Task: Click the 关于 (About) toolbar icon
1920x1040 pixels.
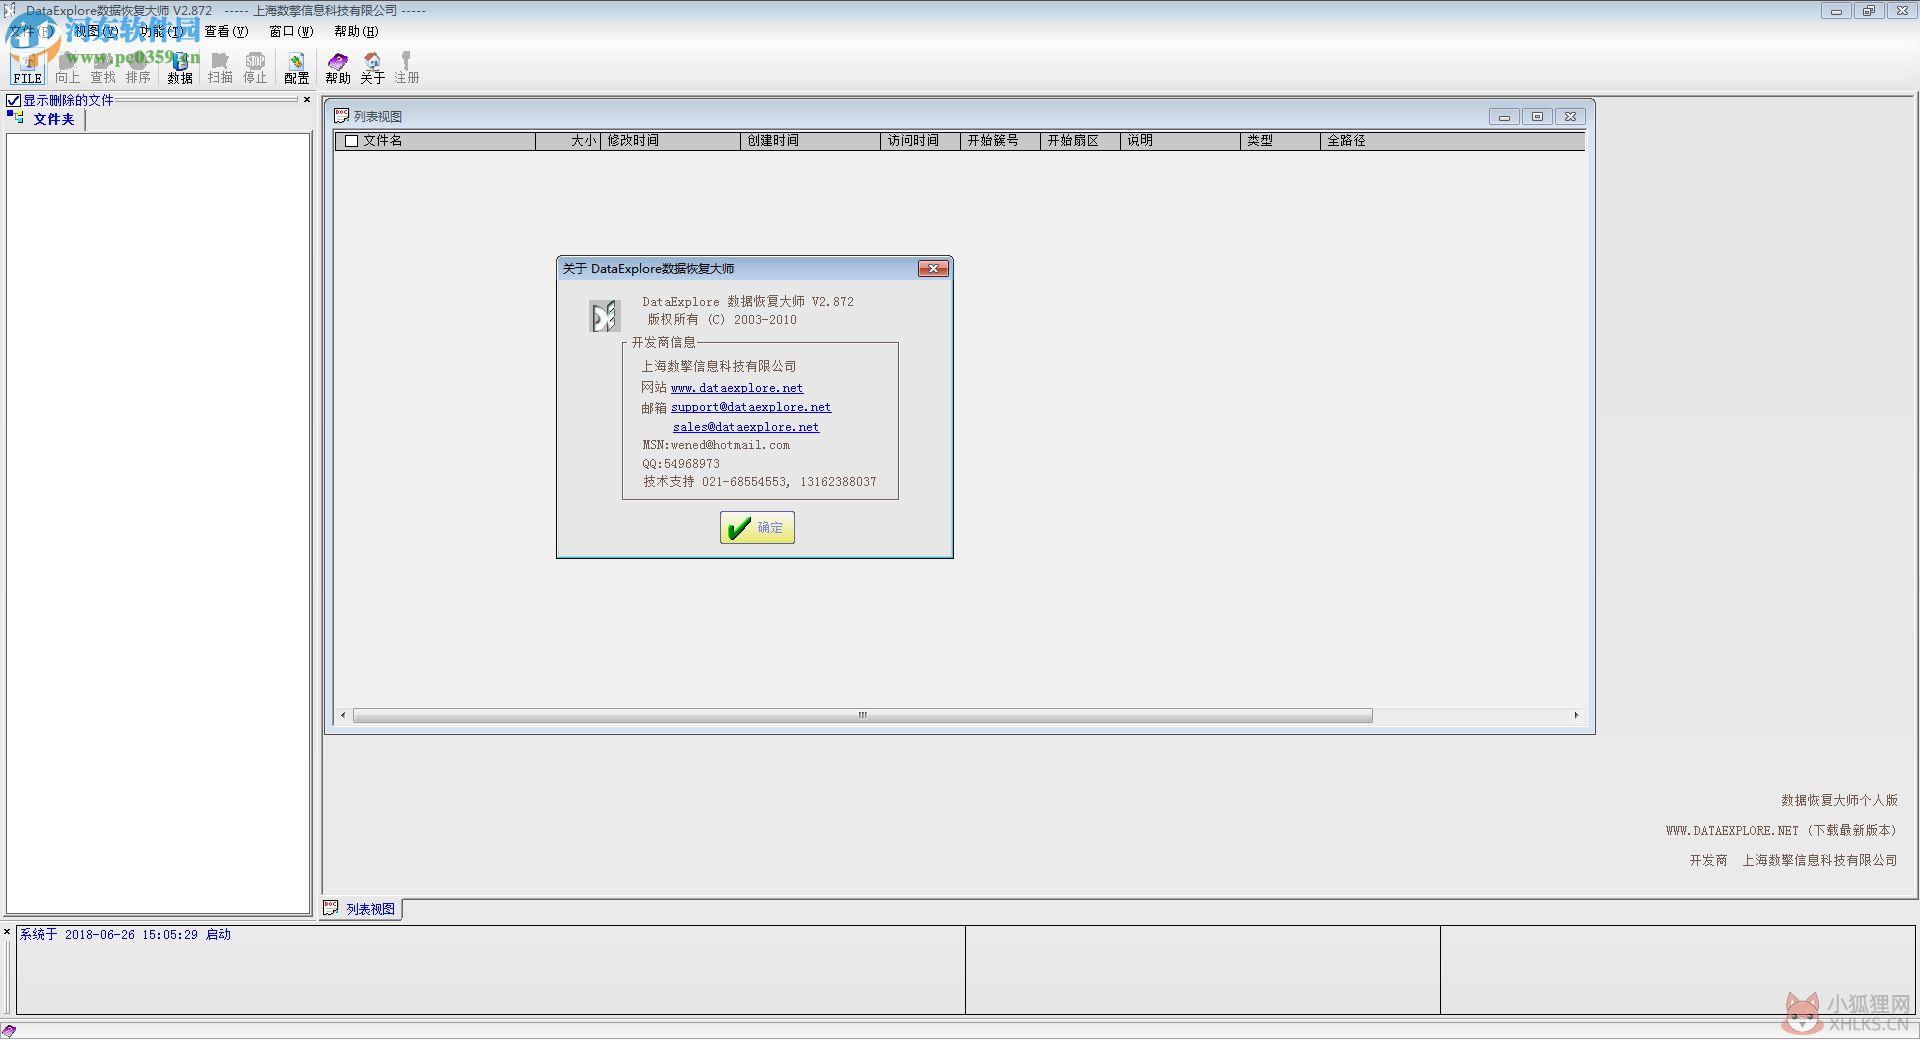Action: point(372,68)
